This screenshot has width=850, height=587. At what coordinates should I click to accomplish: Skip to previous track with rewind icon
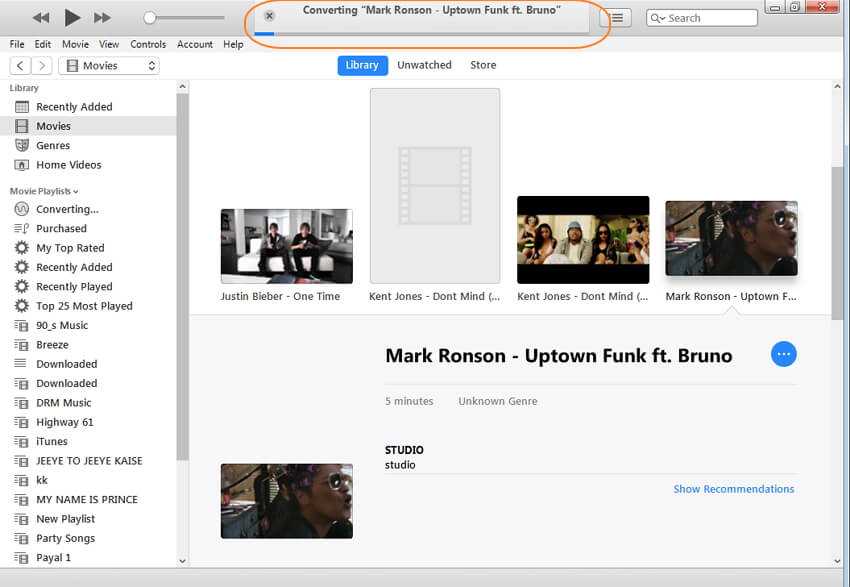click(41, 17)
